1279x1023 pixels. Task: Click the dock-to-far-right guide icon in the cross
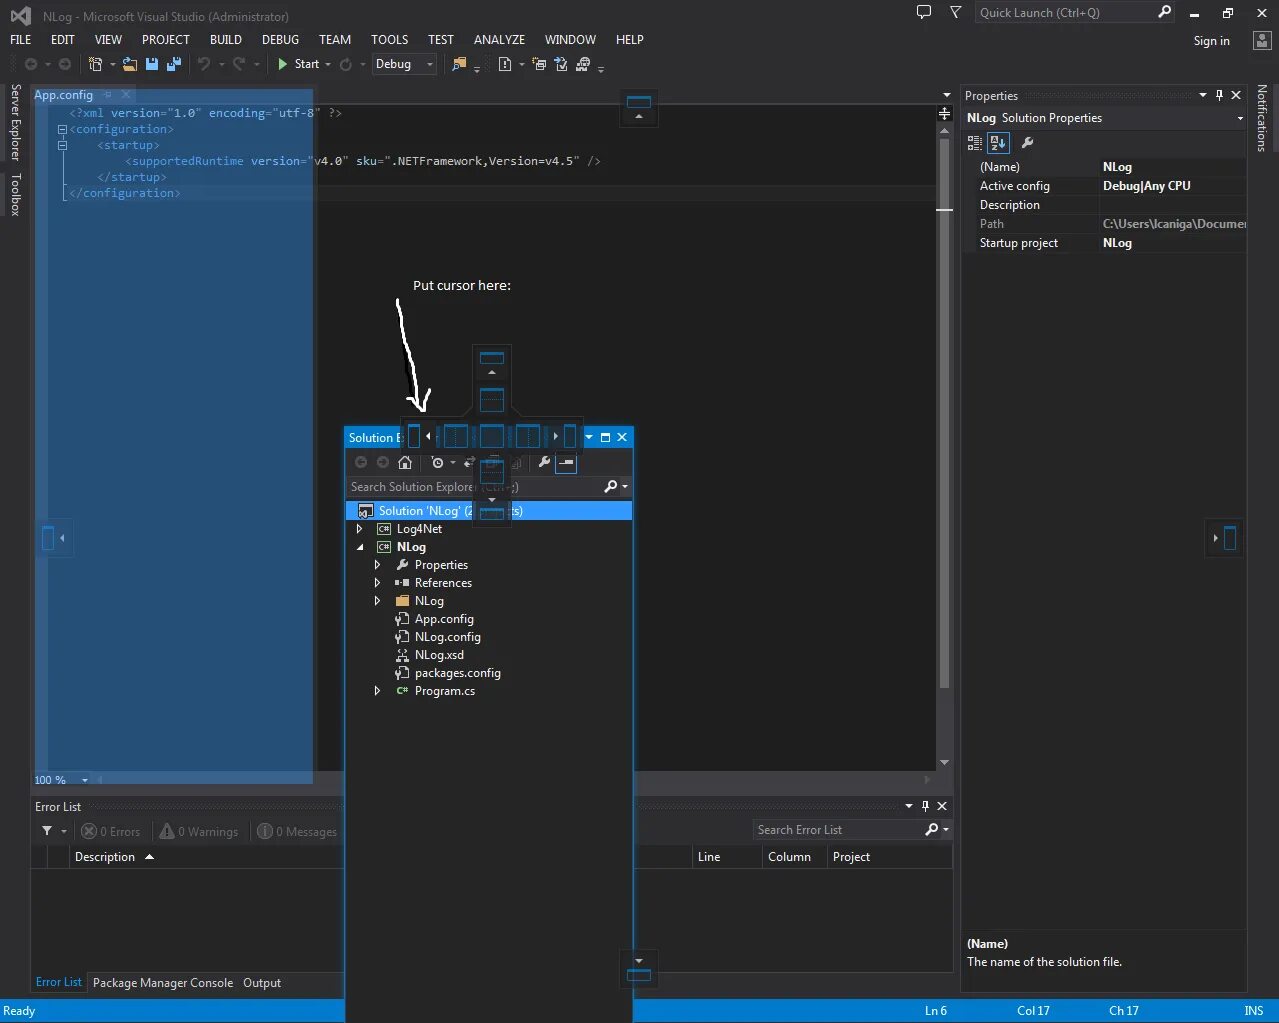(566, 436)
